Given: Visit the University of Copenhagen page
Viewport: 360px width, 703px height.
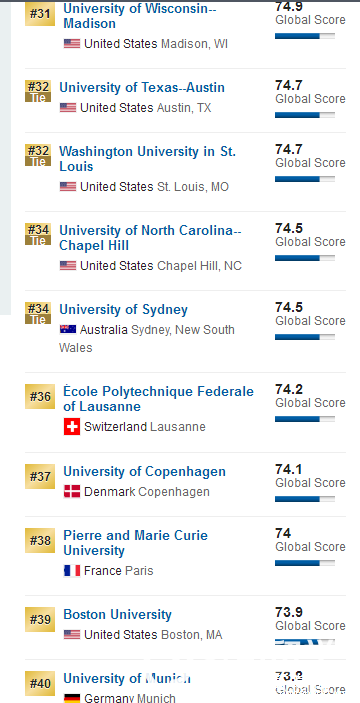Looking at the screenshot, I should [x=144, y=471].
